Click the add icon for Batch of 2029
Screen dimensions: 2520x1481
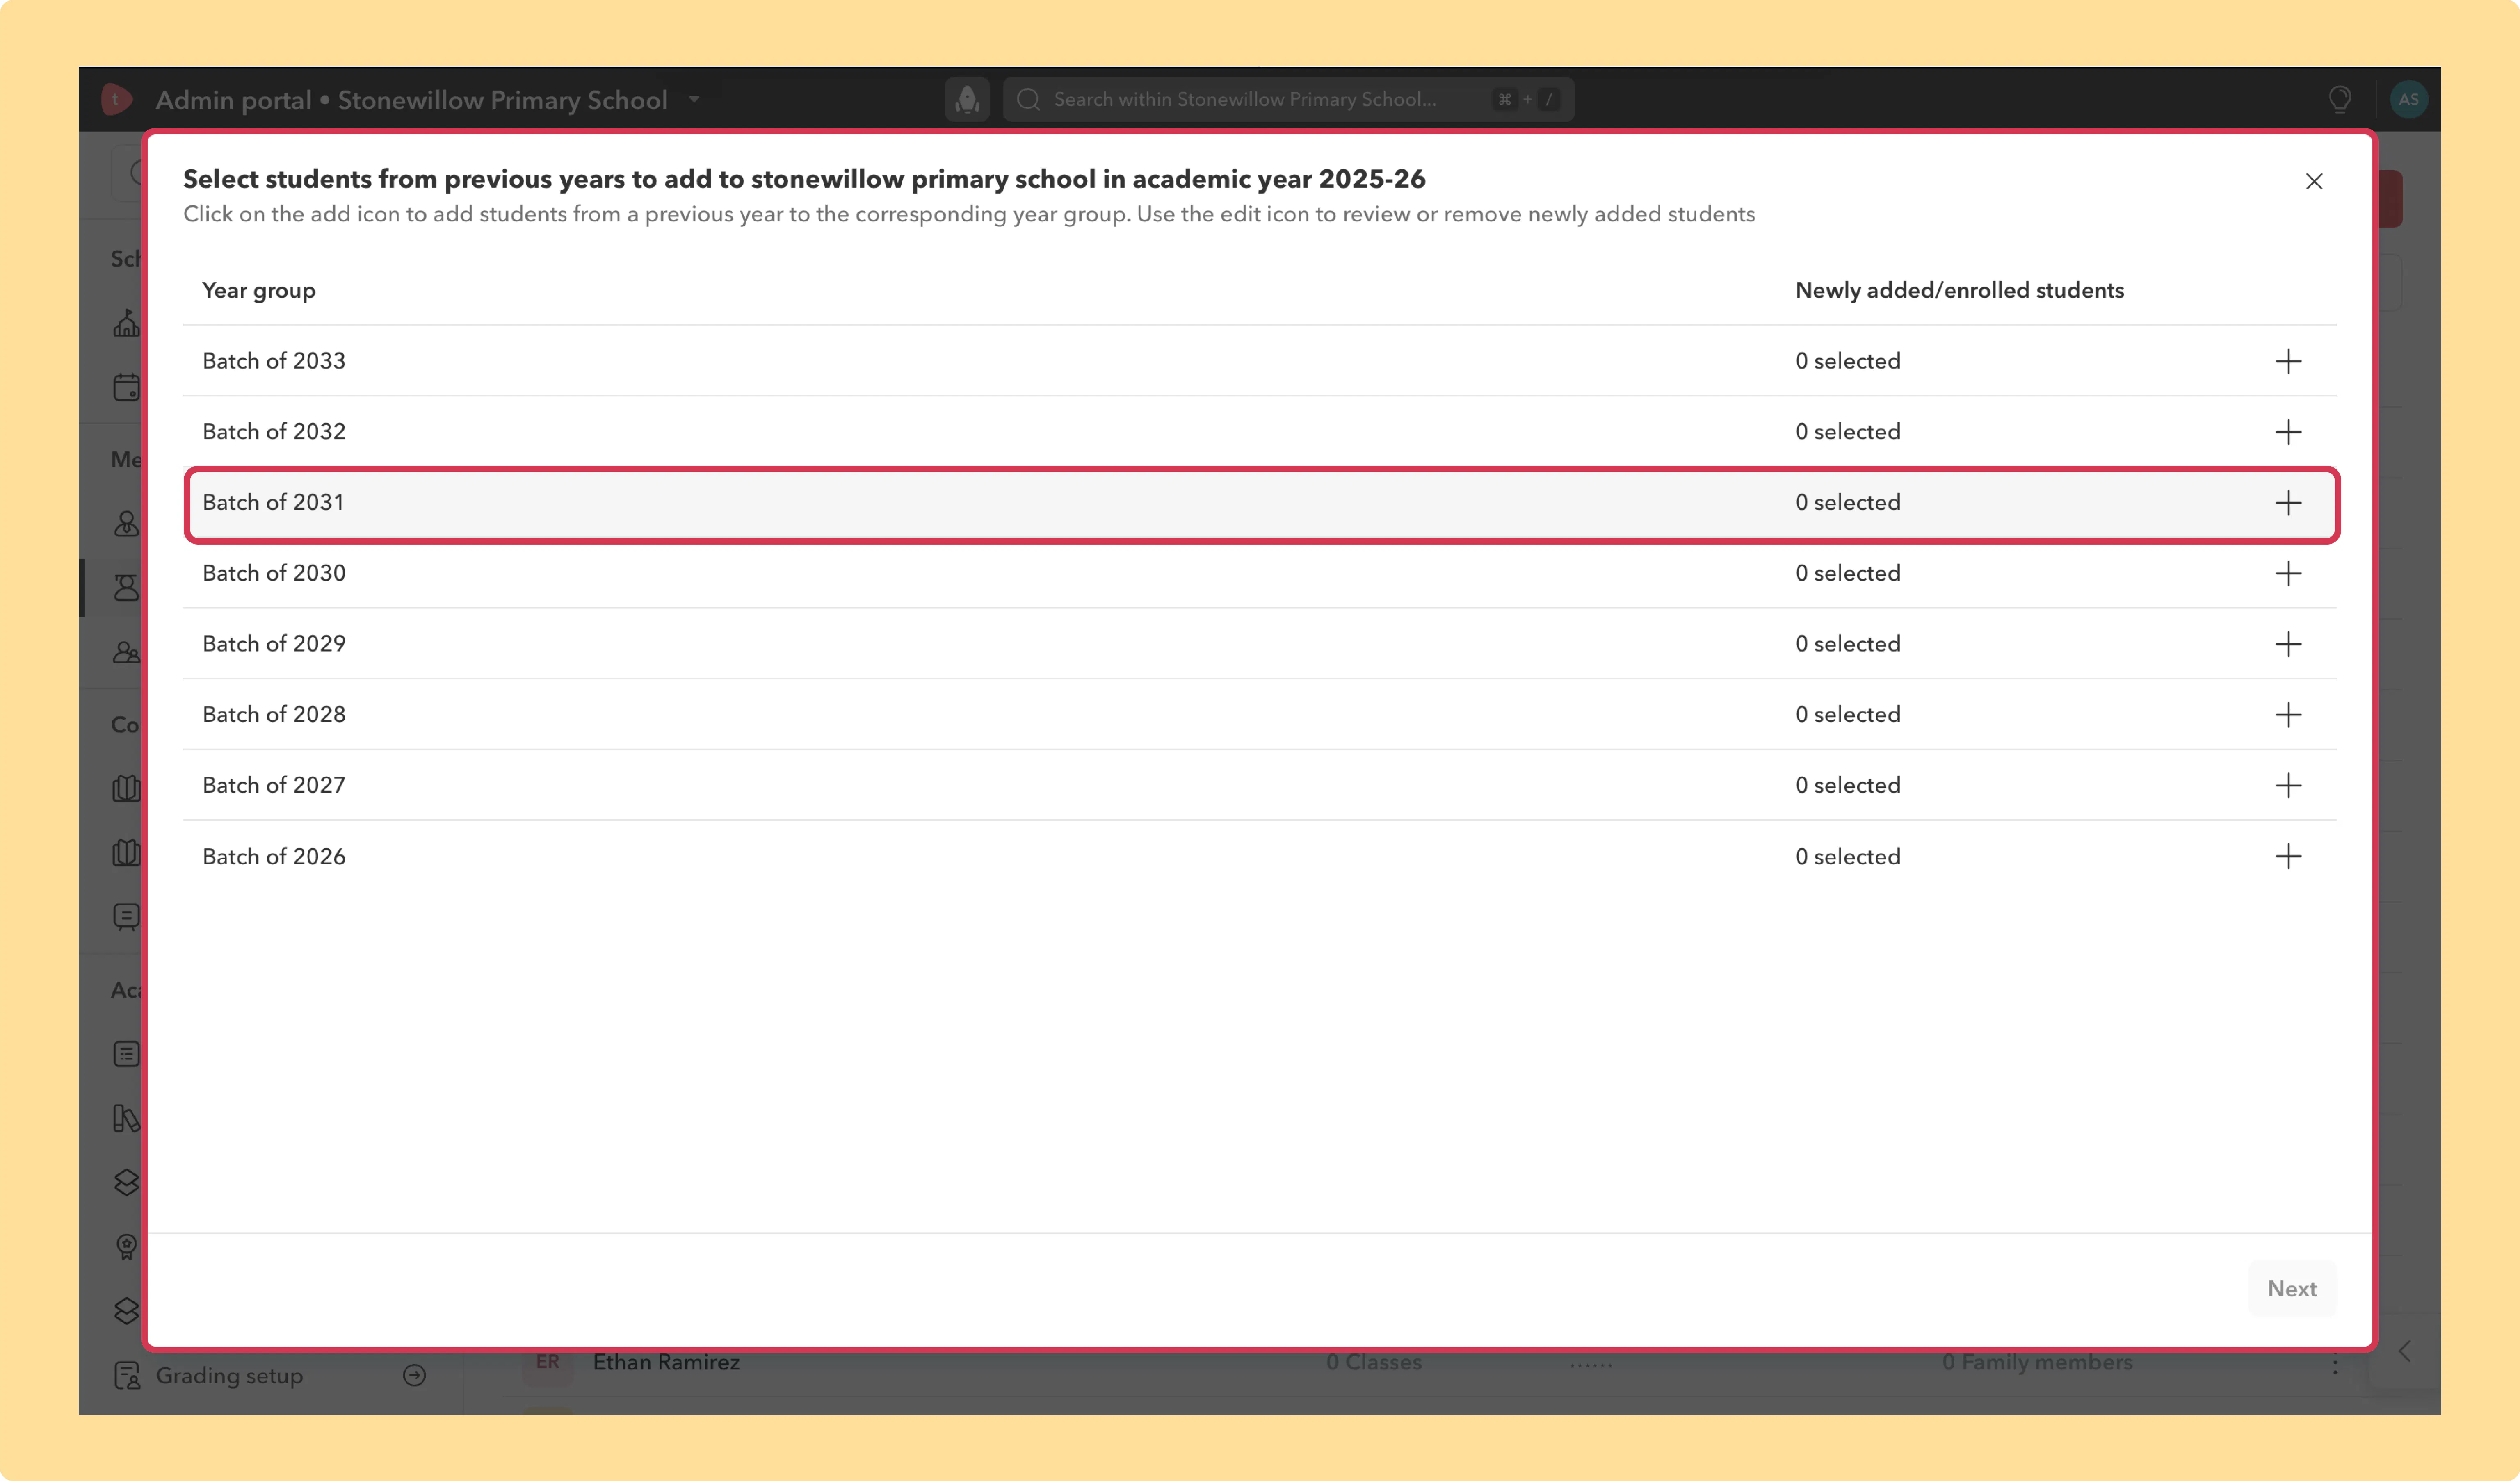tap(2288, 644)
